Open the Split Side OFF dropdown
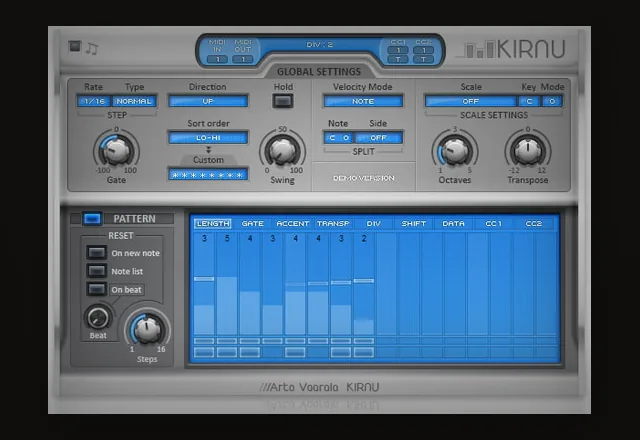The height and width of the screenshot is (440, 640). point(378,138)
